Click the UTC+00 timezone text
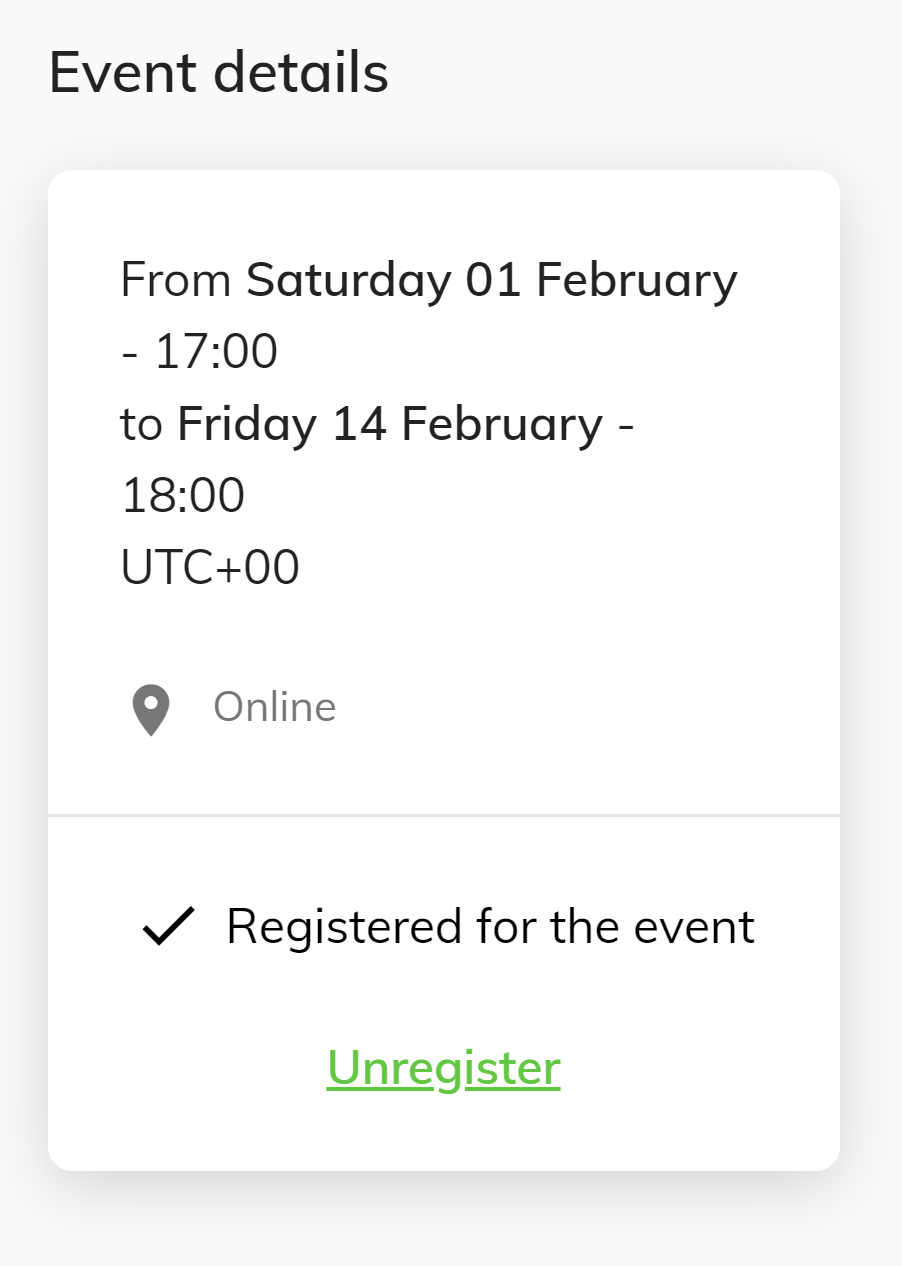The width and height of the screenshot is (902, 1266). pyautogui.click(x=210, y=568)
